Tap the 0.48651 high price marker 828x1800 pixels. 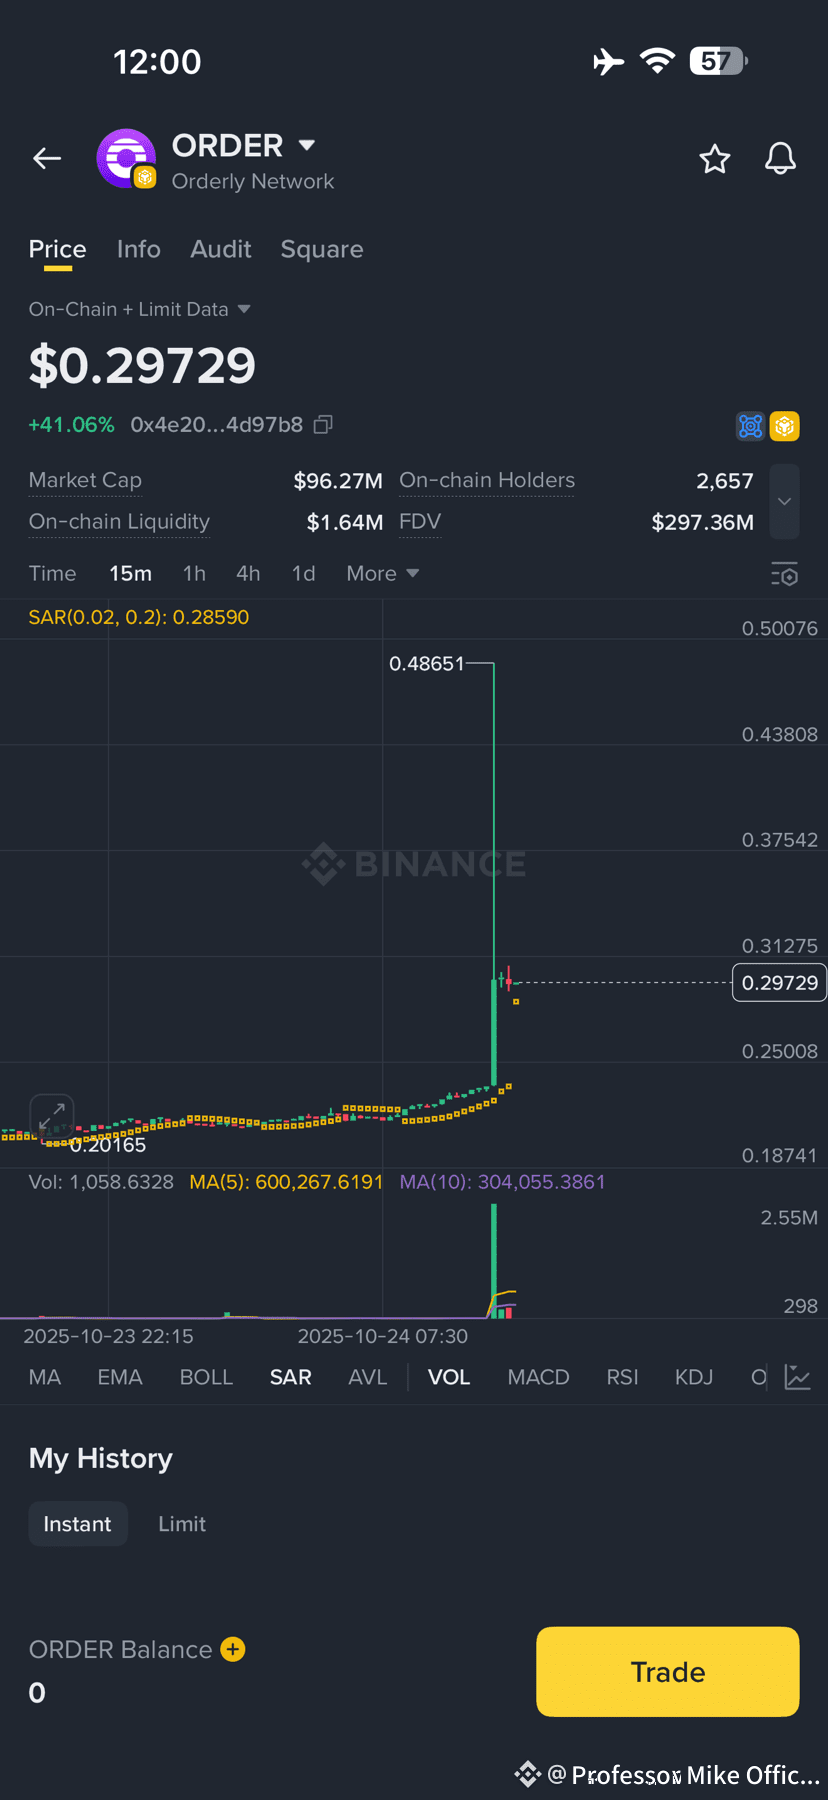[x=427, y=663]
